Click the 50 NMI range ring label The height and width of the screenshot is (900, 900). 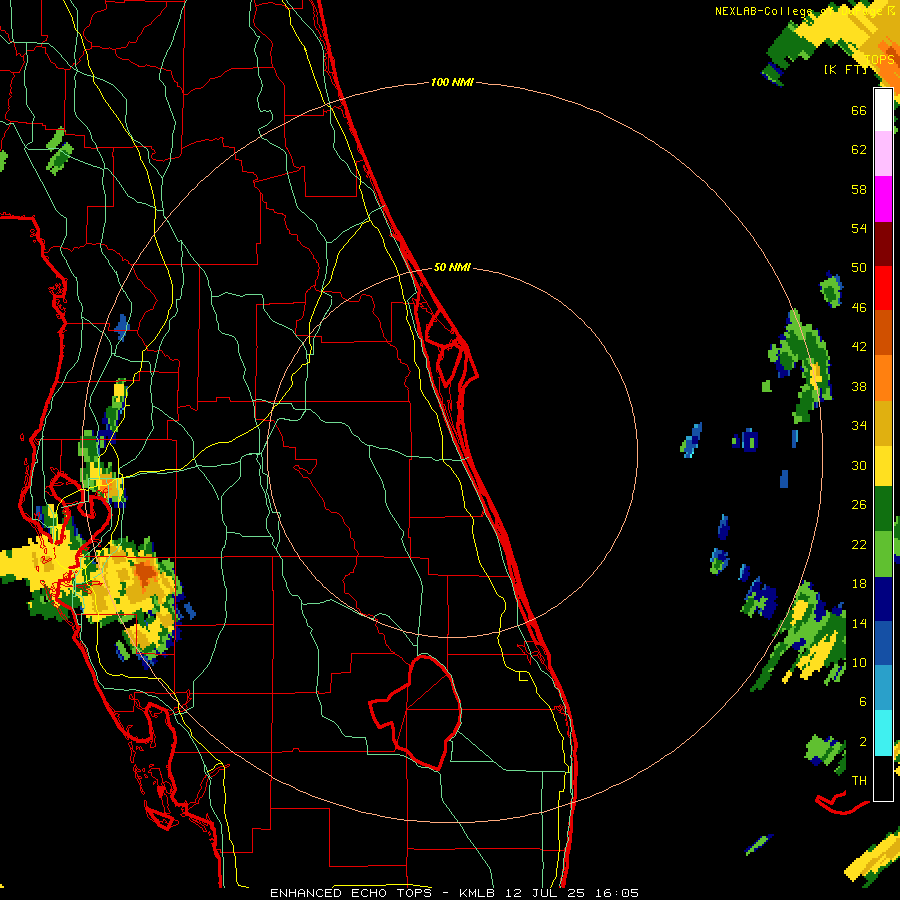(x=452, y=267)
